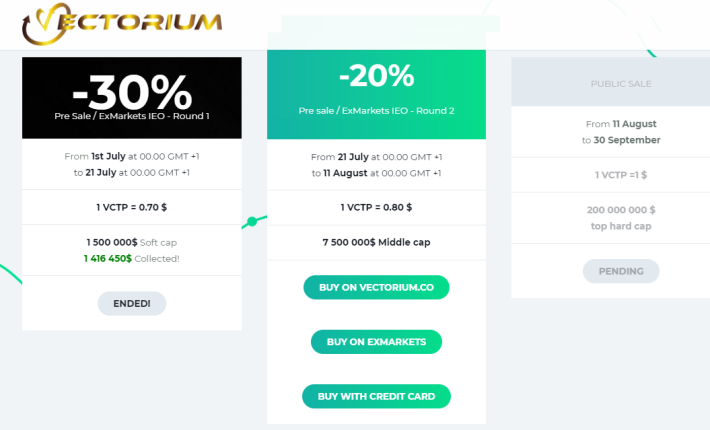Image resolution: width=710 pixels, height=430 pixels.
Task: Click the Buy on Vectorium.co button
Action: click(x=376, y=287)
